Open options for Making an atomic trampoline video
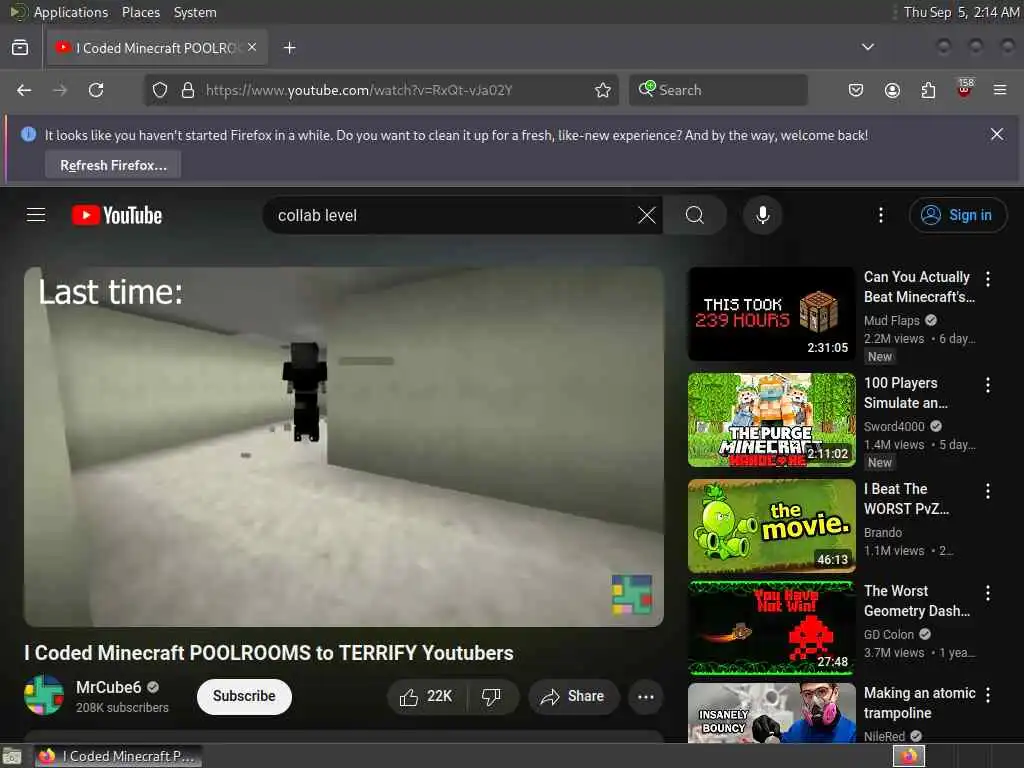The image size is (1024, 768). (x=987, y=695)
